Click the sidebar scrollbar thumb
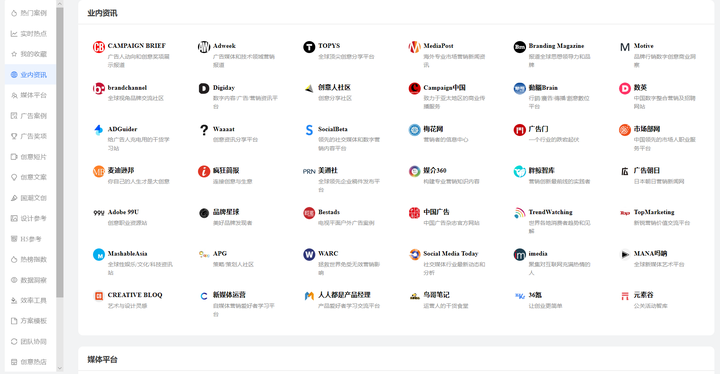 click(60, 152)
